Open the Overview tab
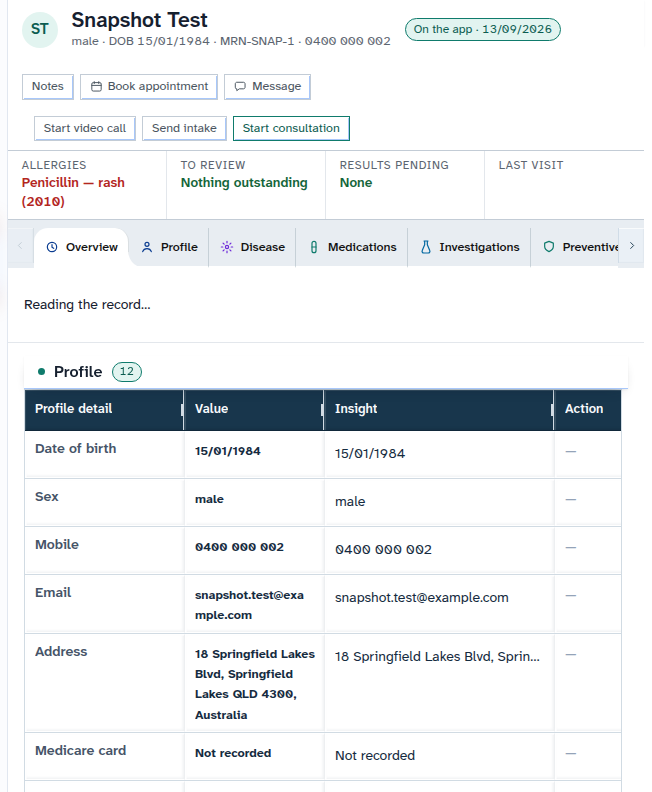Image resolution: width=652 pixels, height=792 pixels. click(x=81, y=247)
